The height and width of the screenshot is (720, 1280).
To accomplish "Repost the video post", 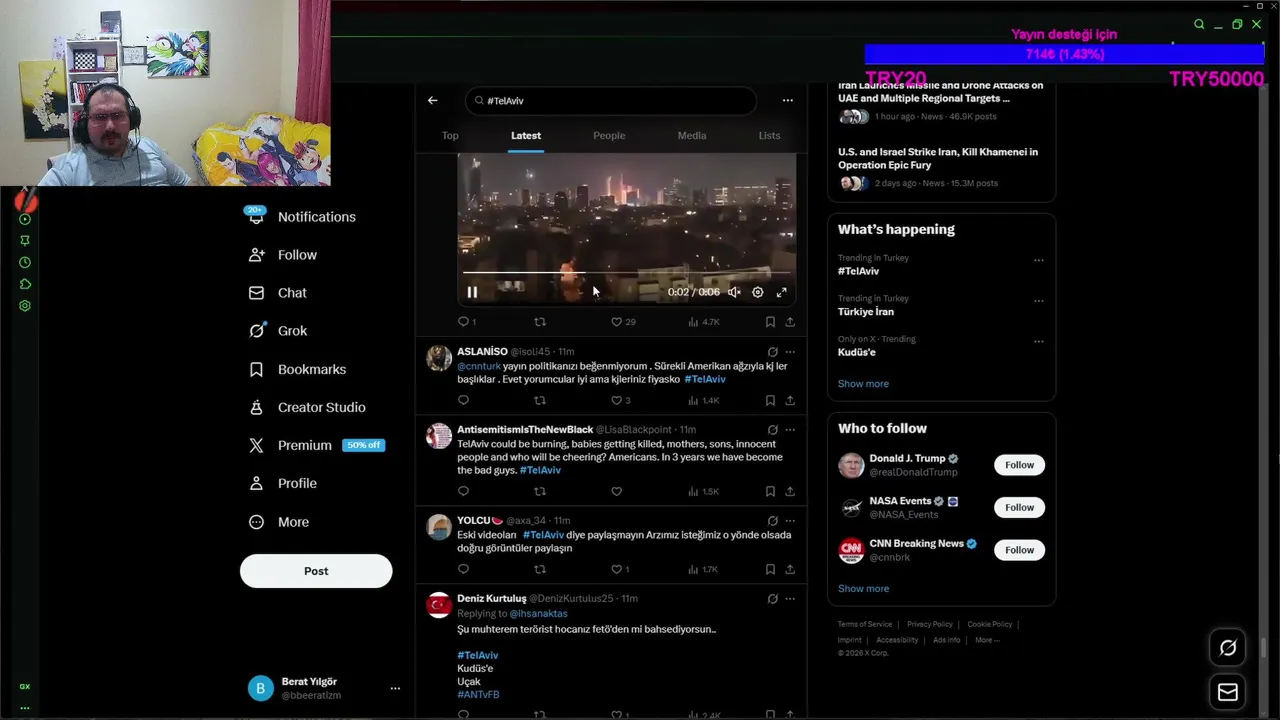I will point(540,322).
